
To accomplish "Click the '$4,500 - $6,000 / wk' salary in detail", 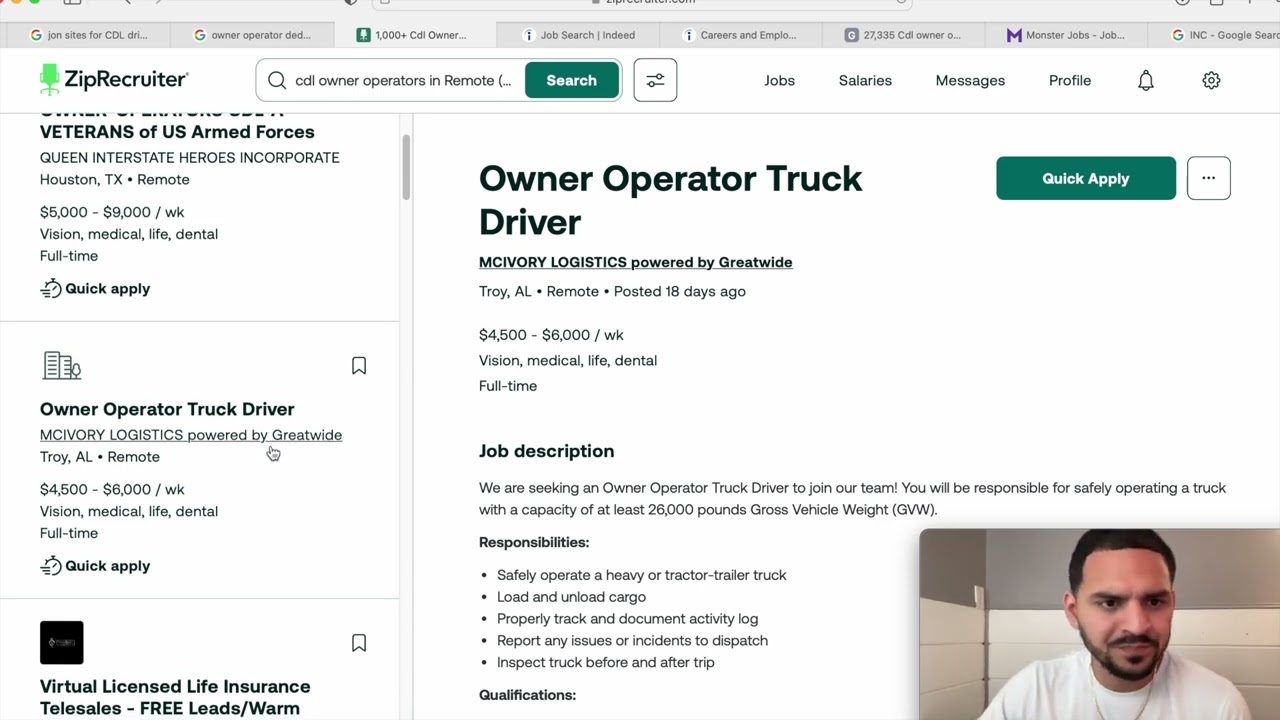I will pos(551,335).
